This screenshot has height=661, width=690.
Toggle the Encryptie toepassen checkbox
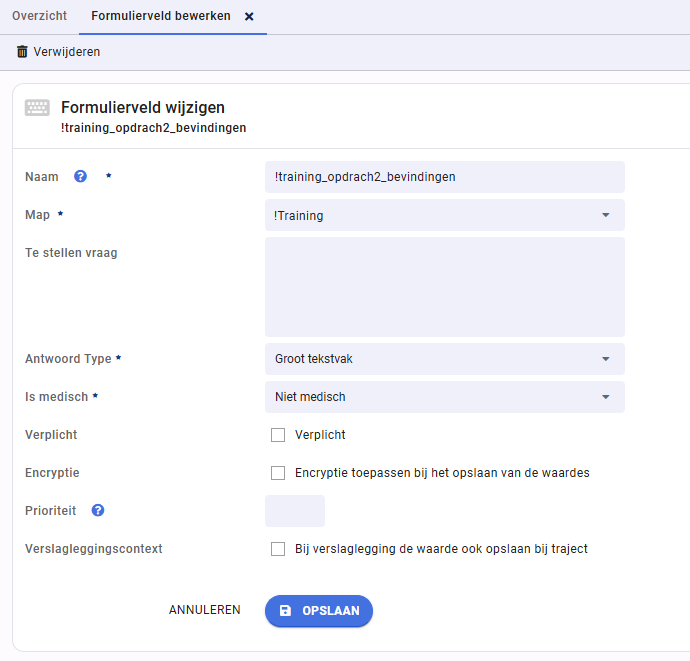click(x=278, y=473)
